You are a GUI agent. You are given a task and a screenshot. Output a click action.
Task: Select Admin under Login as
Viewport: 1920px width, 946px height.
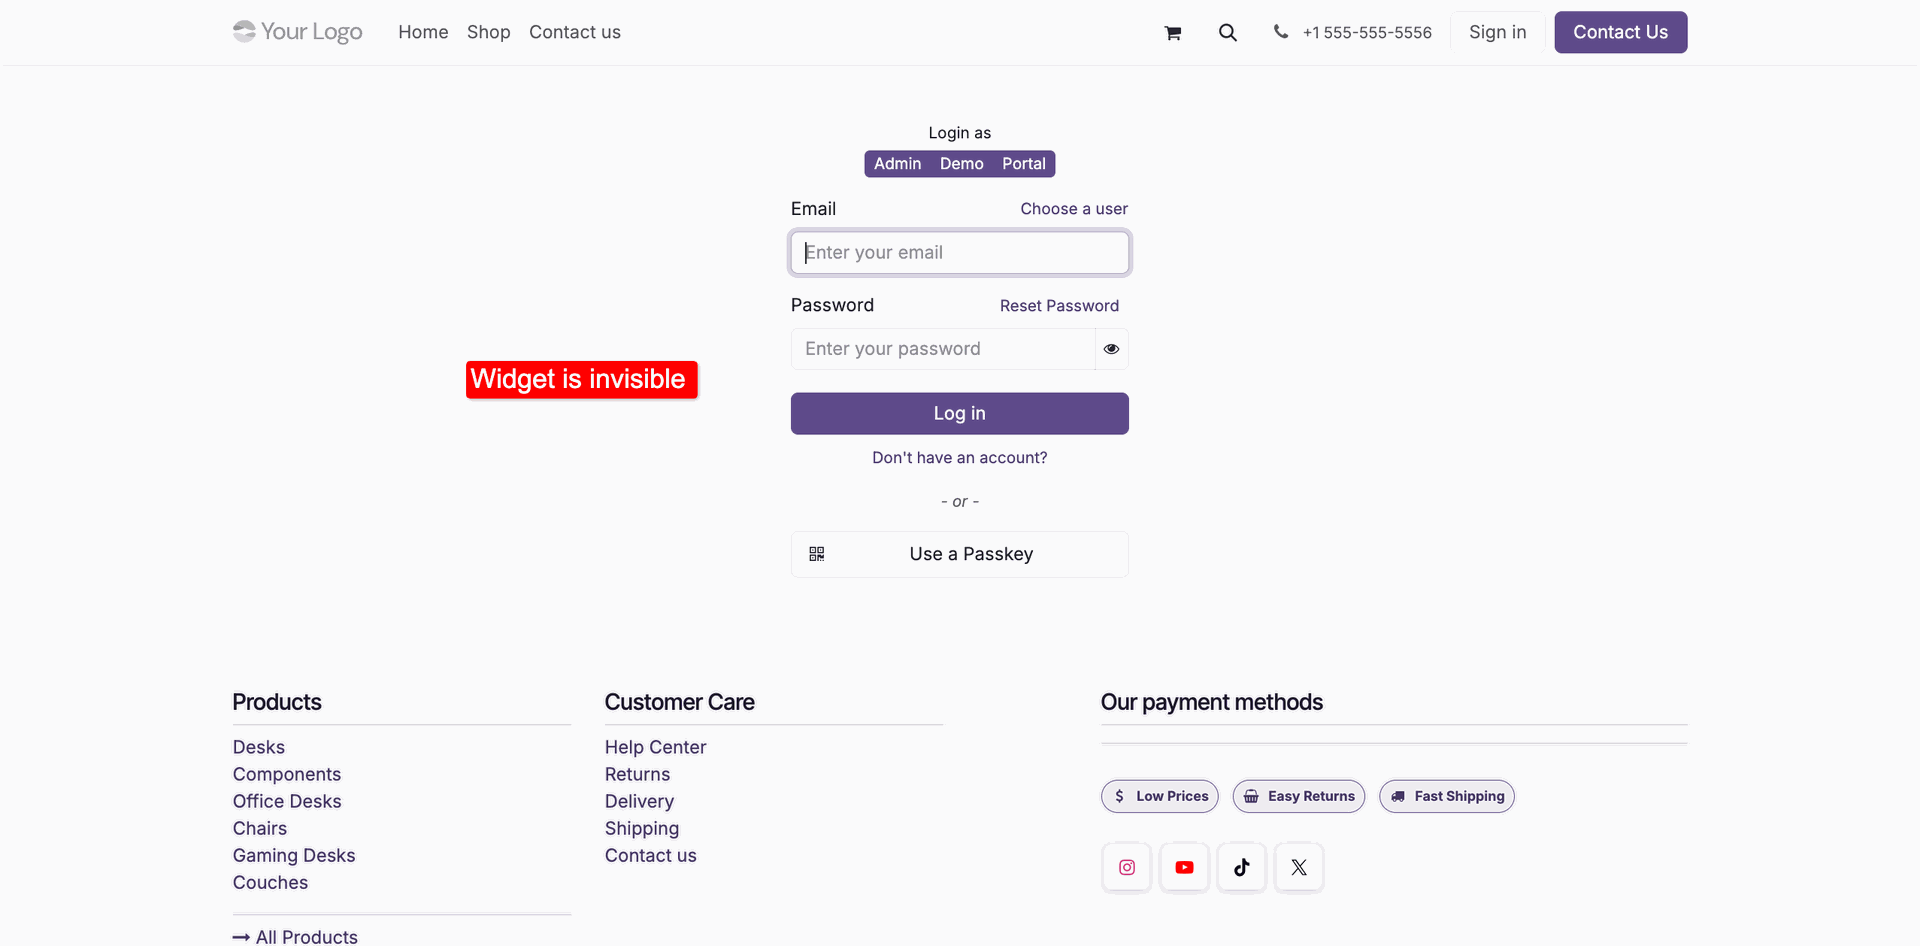(897, 164)
